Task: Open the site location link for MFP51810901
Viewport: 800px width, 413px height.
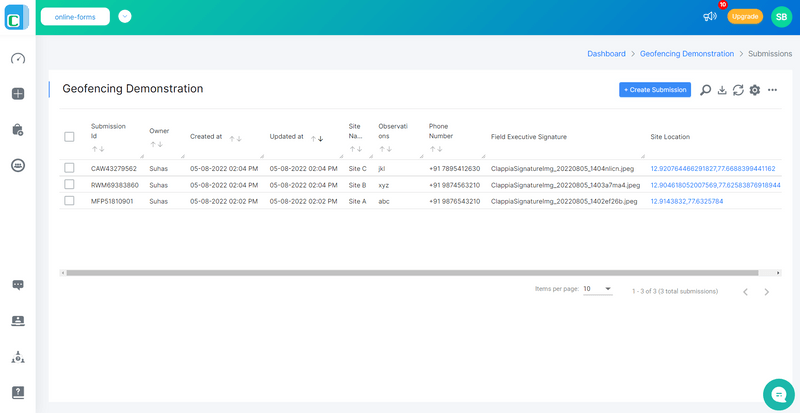Action: [686, 201]
